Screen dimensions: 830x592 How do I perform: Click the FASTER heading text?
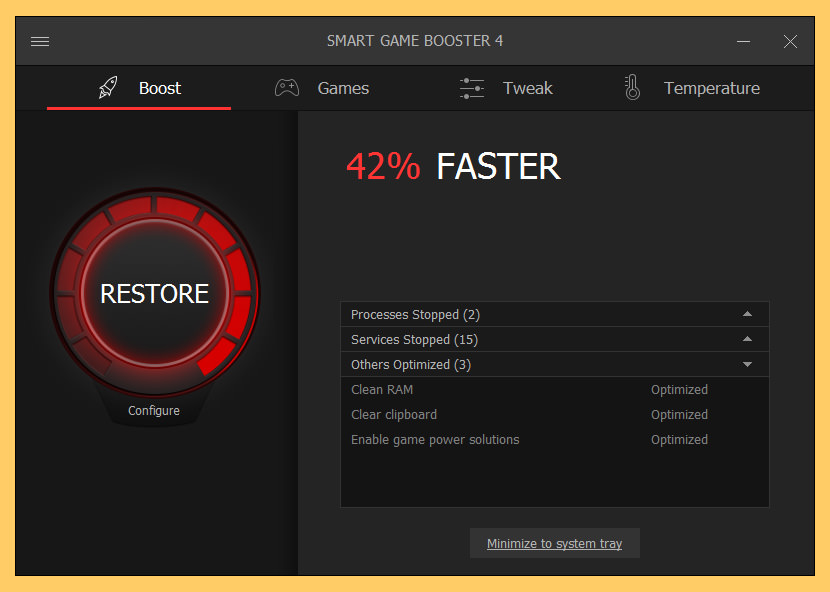tap(498, 166)
